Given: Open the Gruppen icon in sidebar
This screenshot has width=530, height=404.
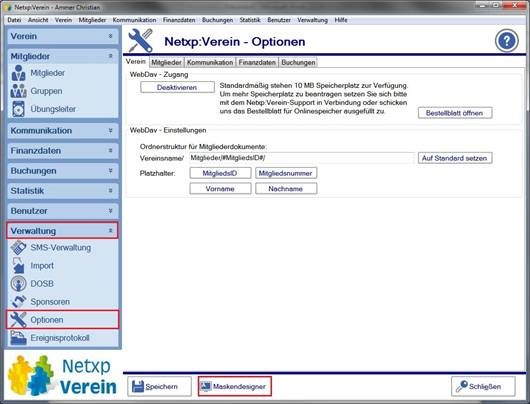Looking at the screenshot, I should [x=19, y=91].
